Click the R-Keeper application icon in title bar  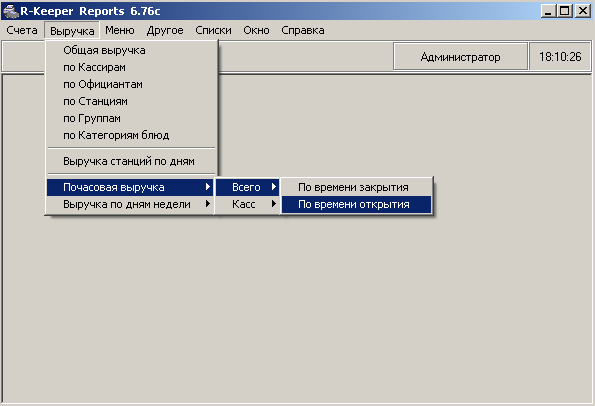[x=11, y=11]
